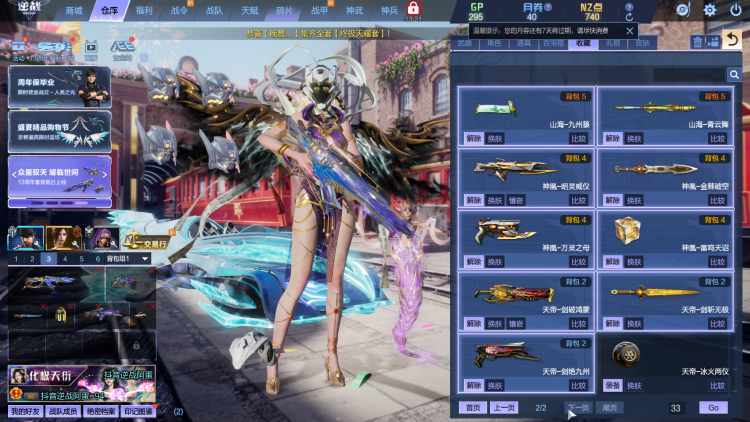Open 战队成员 team members
This screenshot has height=422, width=750.
click(63, 411)
